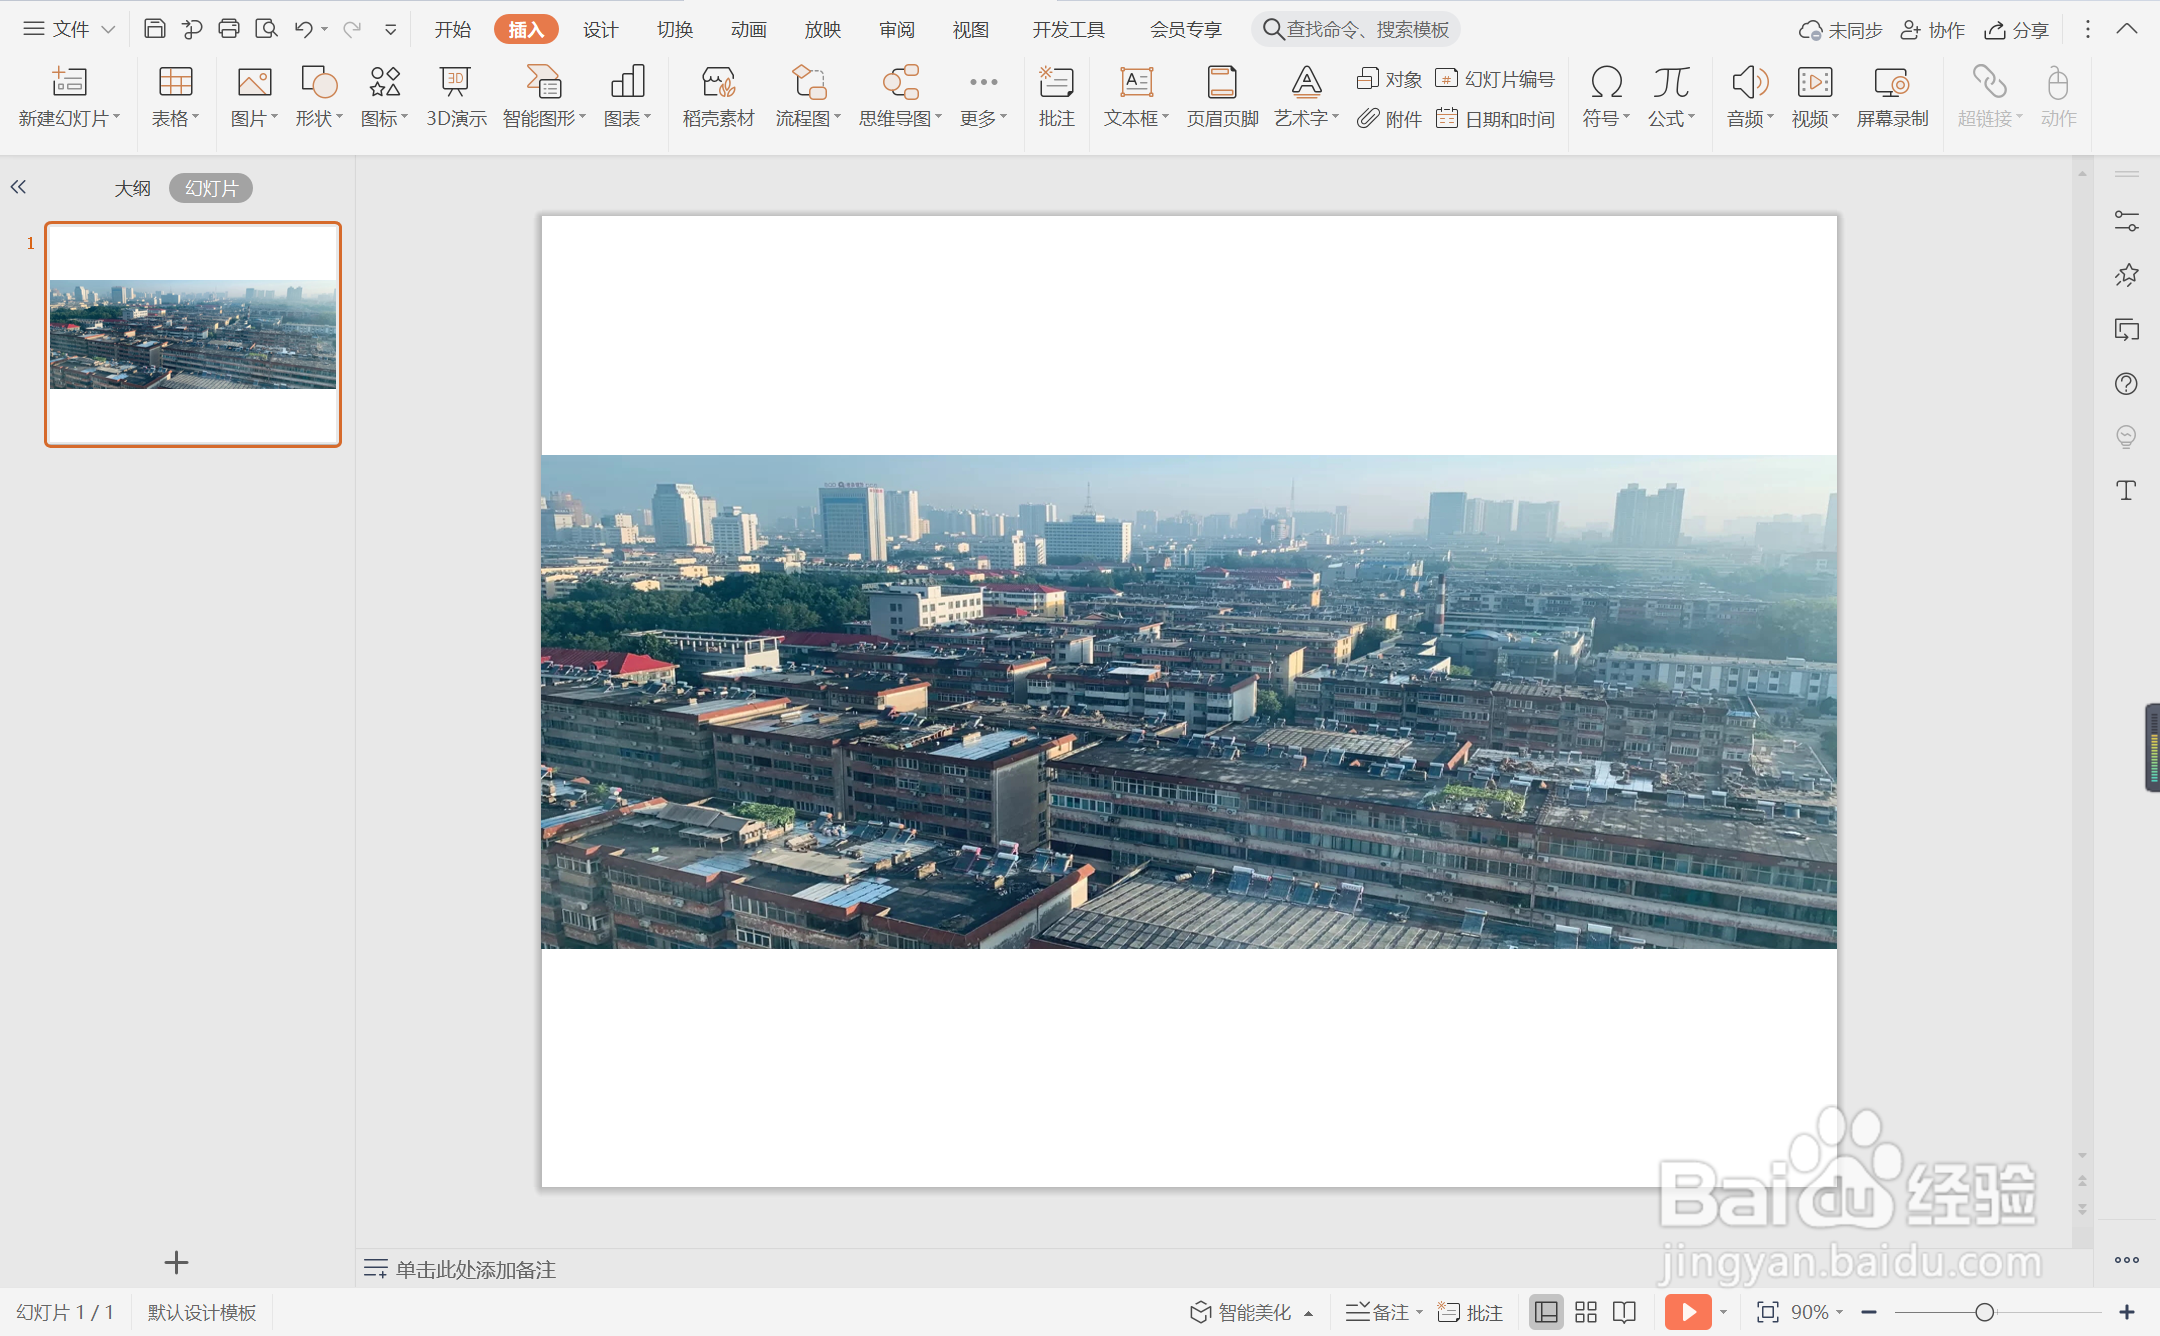2160x1336 pixels.
Task: Insert Slide Number (幻灯片编号)
Action: pos(1495,79)
